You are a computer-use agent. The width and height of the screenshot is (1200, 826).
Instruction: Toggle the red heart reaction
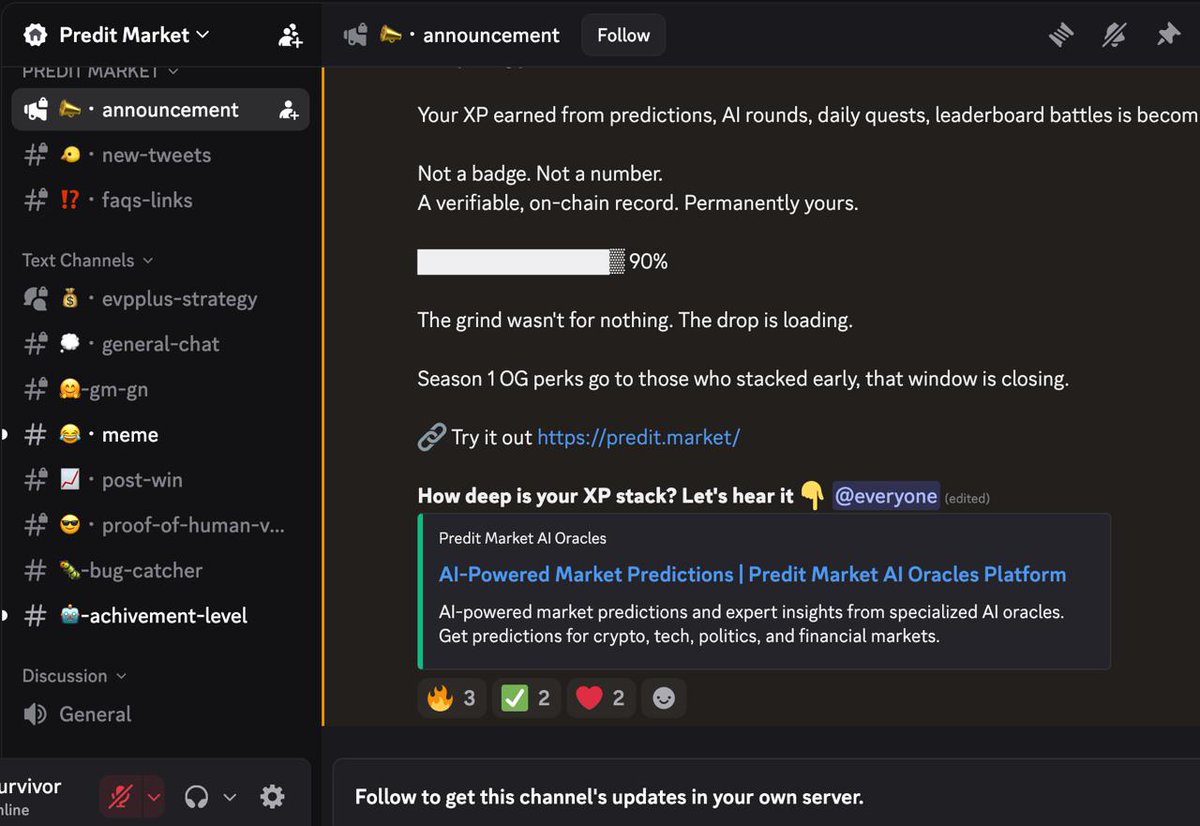click(601, 698)
